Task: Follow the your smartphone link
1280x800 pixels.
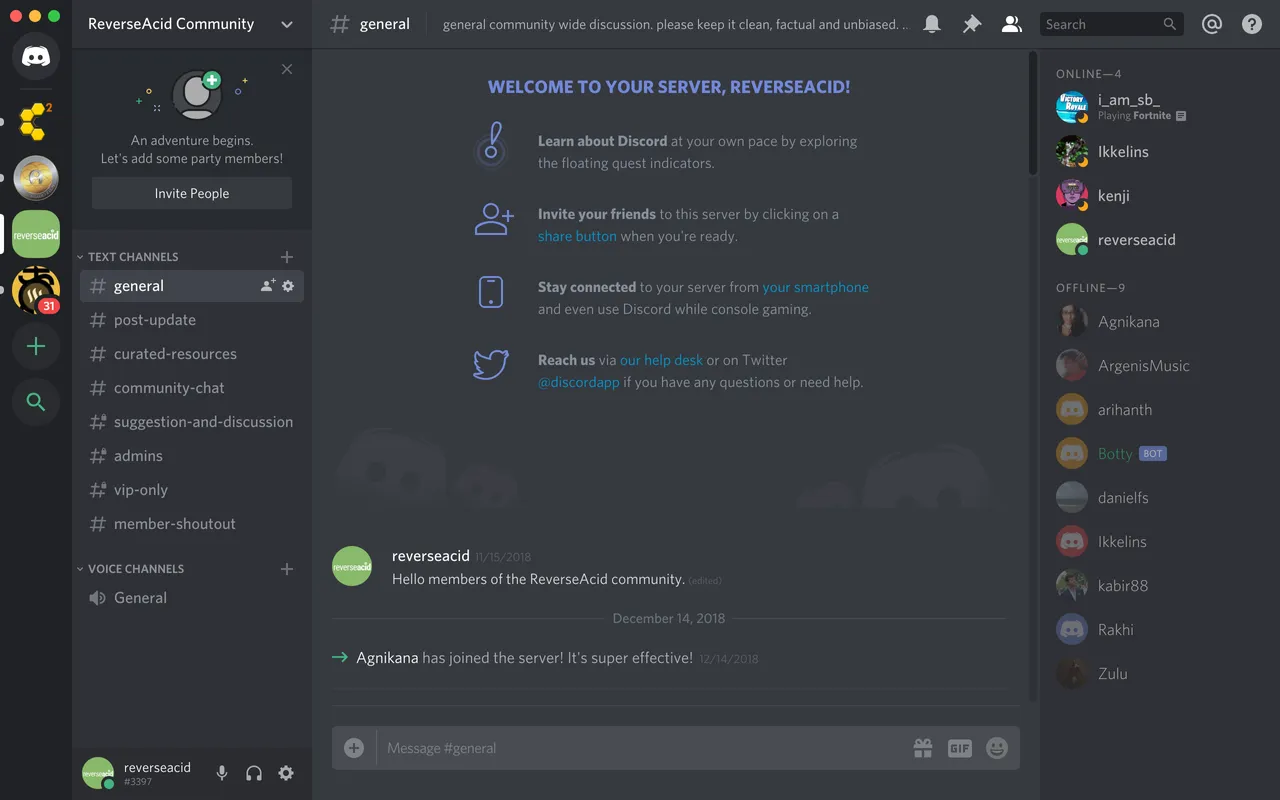Action: [815, 287]
